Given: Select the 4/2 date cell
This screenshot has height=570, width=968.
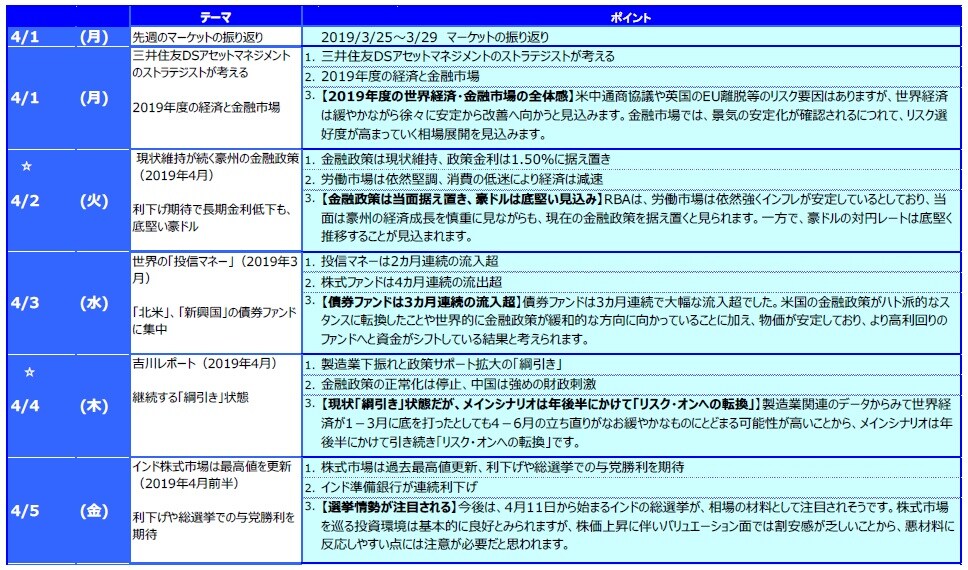Looking at the screenshot, I should (x=28, y=200).
